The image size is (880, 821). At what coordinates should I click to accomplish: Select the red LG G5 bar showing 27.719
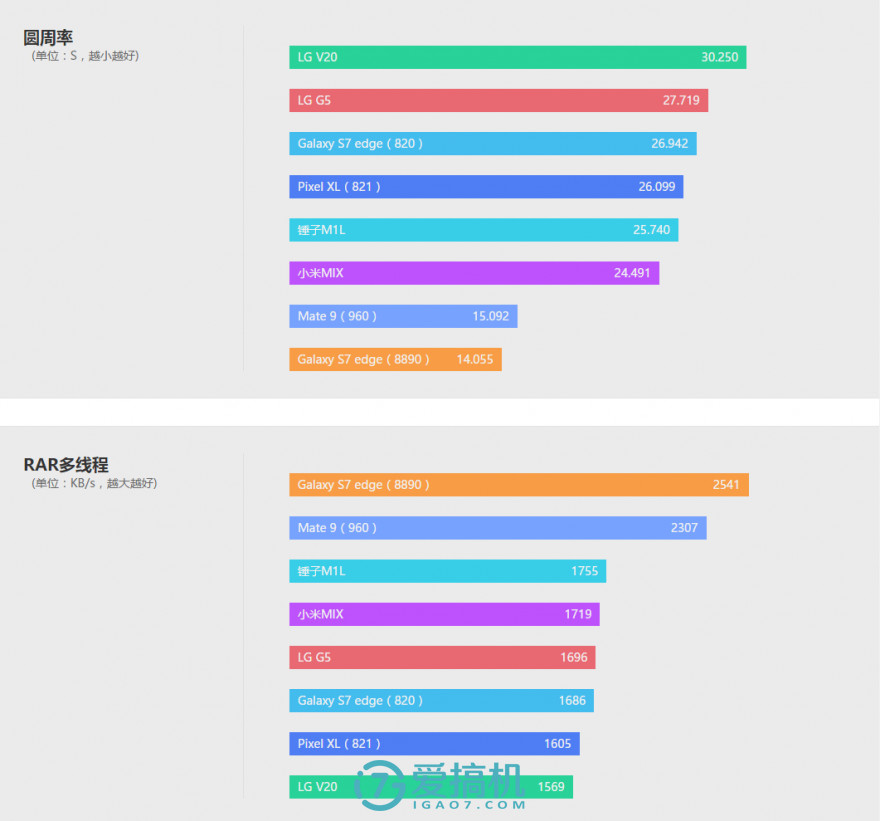point(498,100)
